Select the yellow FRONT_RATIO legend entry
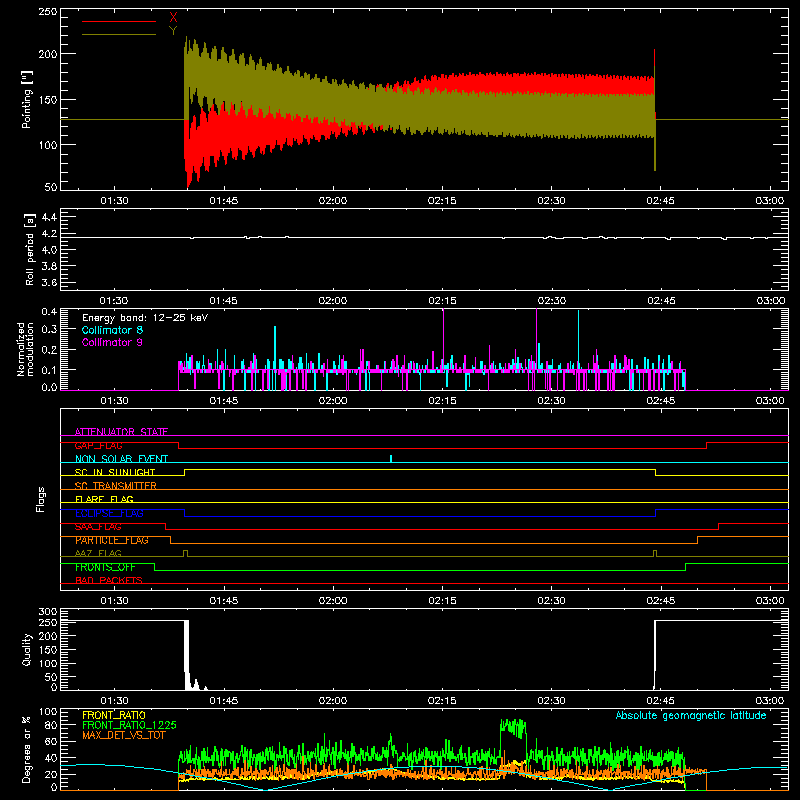Screen dimensions: 800x800 114,715
